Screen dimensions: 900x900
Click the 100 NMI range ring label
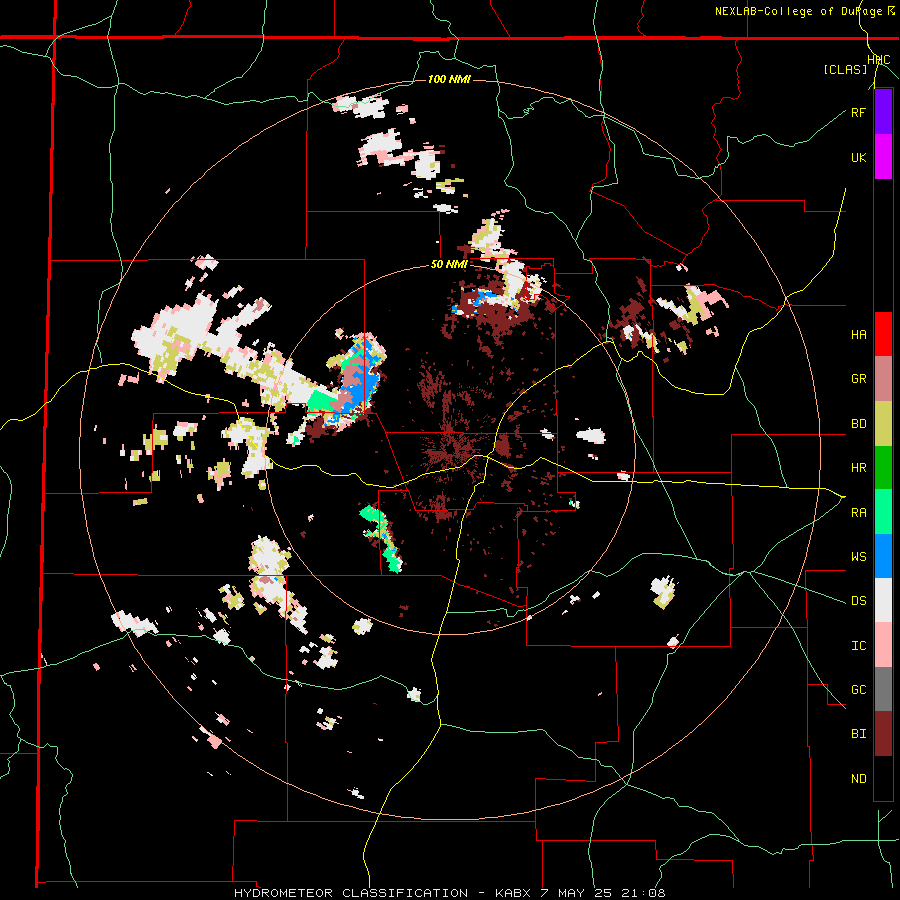tap(449, 79)
